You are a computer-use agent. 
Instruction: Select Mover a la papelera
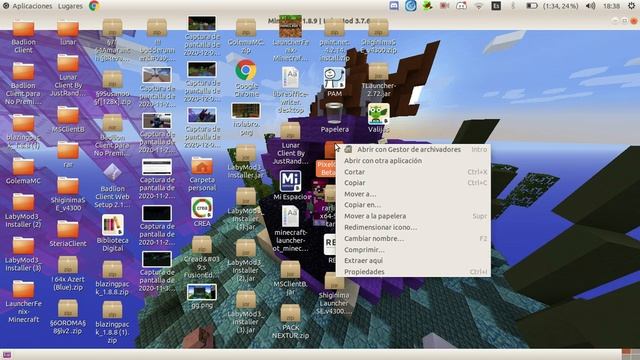413,216
